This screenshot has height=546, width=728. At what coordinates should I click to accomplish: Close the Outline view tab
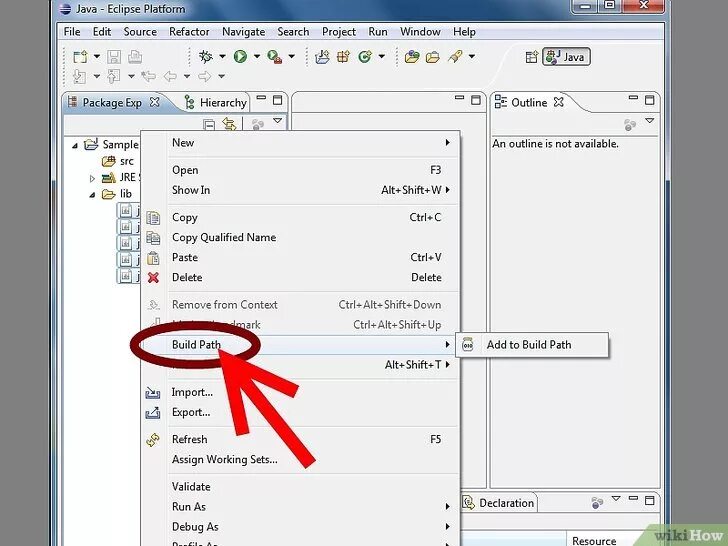pyautogui.click(x=559, y=102)
